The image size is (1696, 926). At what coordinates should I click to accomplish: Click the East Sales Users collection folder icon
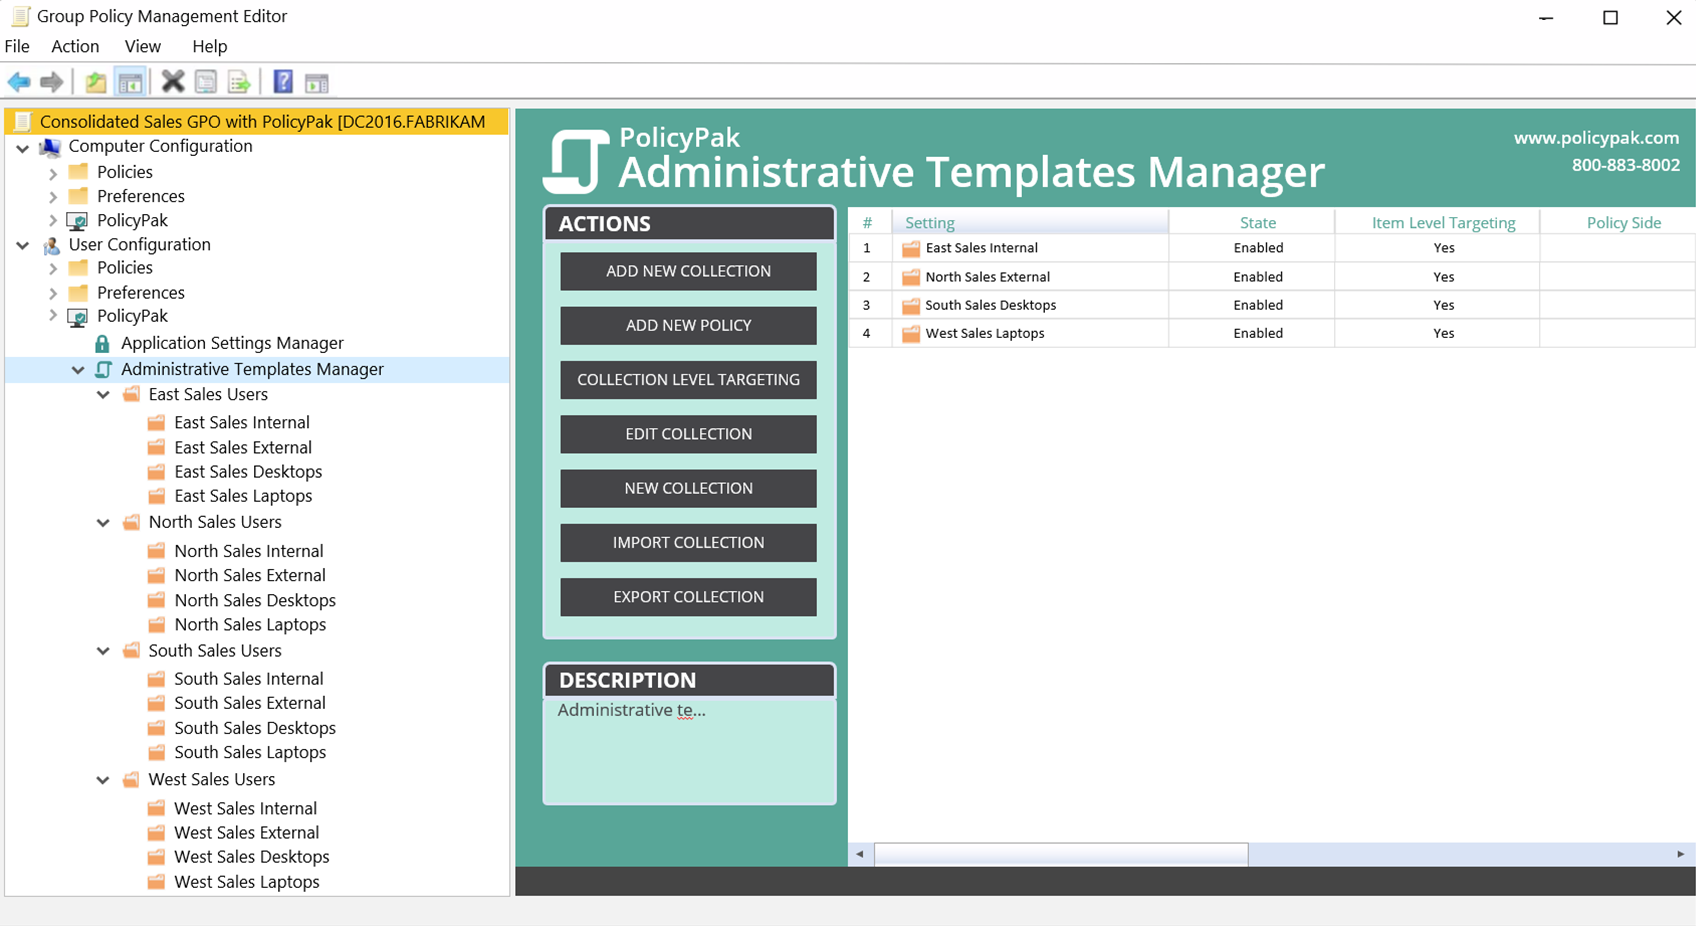pos(131,395)
